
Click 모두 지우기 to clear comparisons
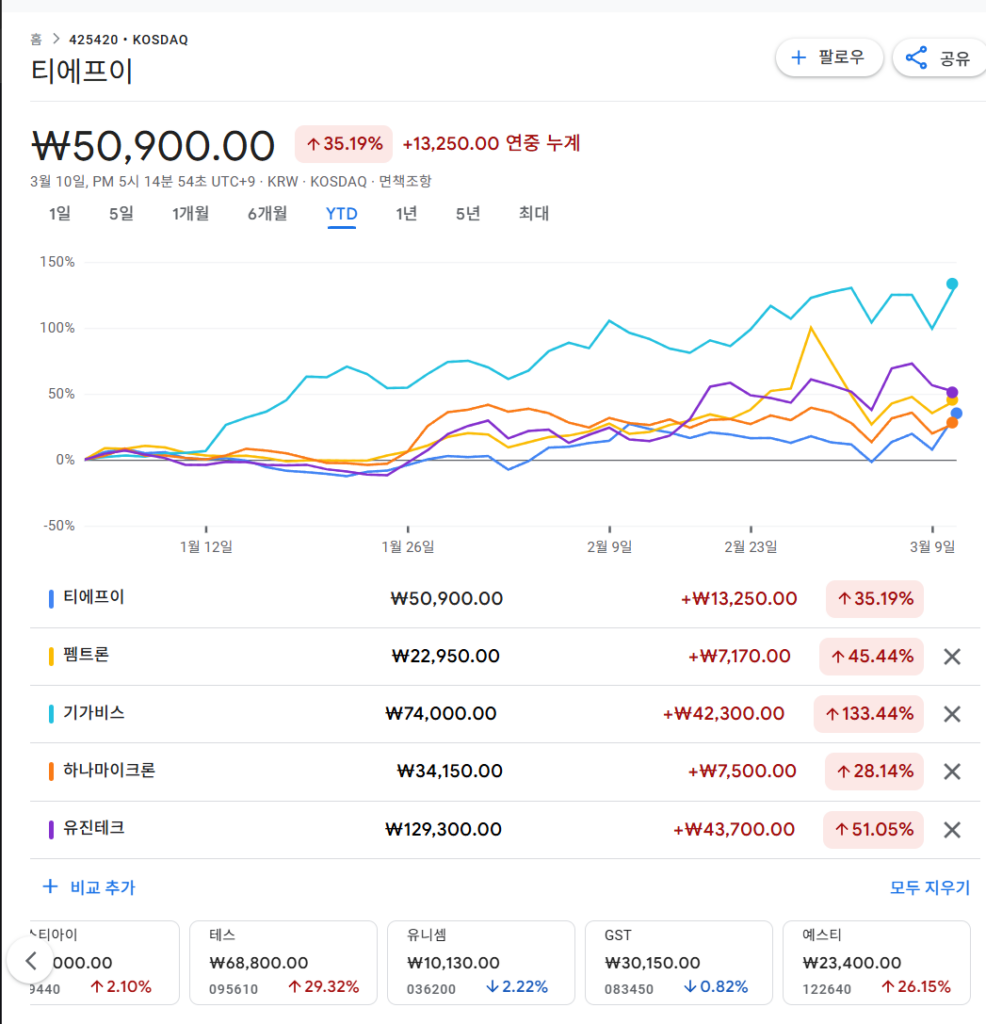pyautogui.click(x=929, y=887)
